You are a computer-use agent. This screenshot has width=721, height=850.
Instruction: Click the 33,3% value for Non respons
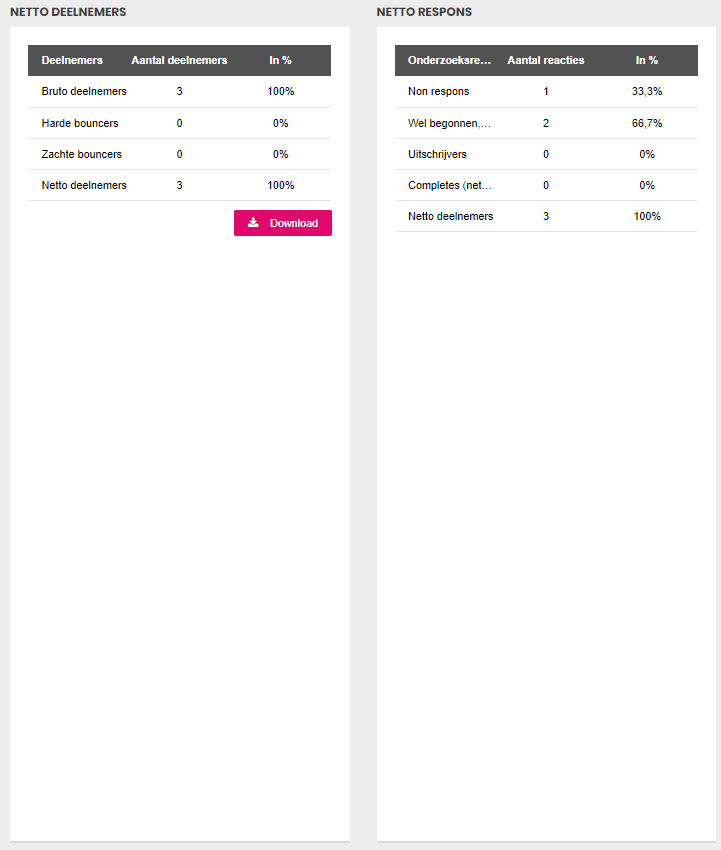647,91
